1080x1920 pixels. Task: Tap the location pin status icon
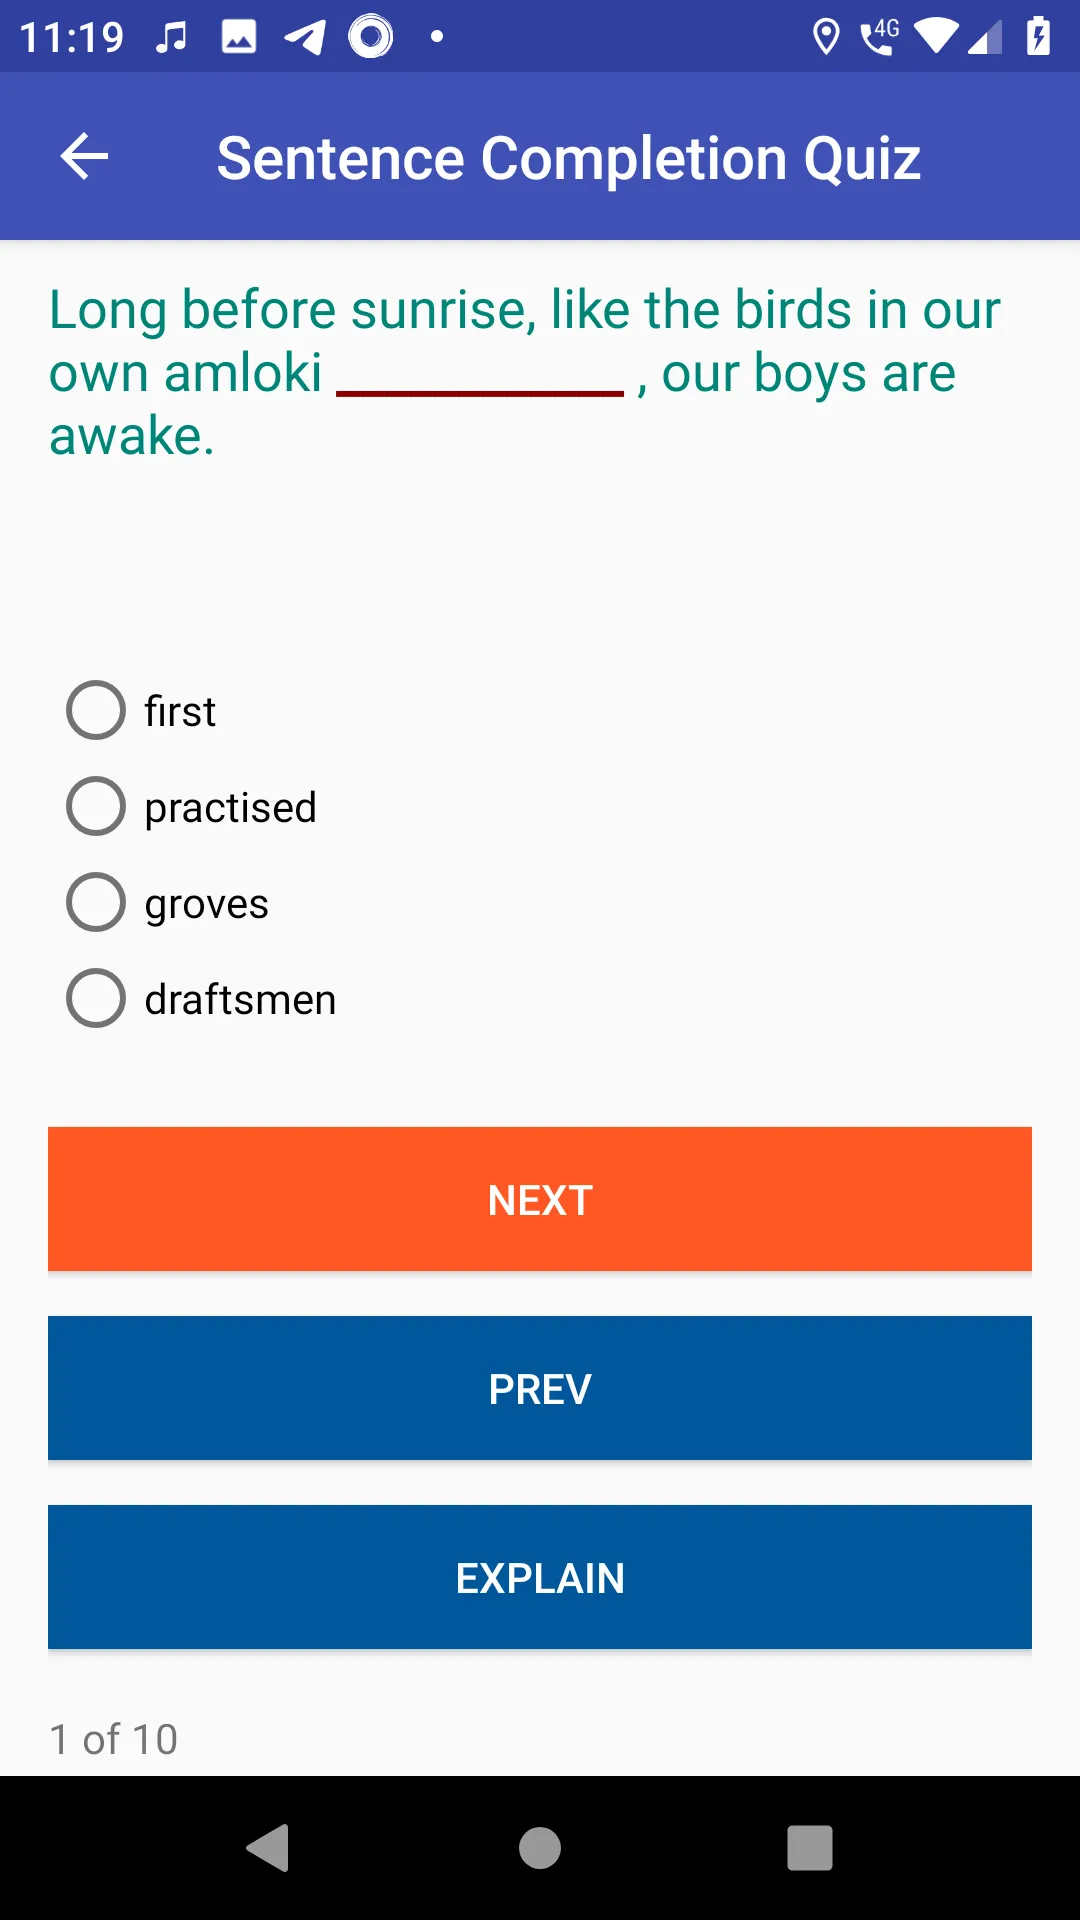[x=825, y=38]
